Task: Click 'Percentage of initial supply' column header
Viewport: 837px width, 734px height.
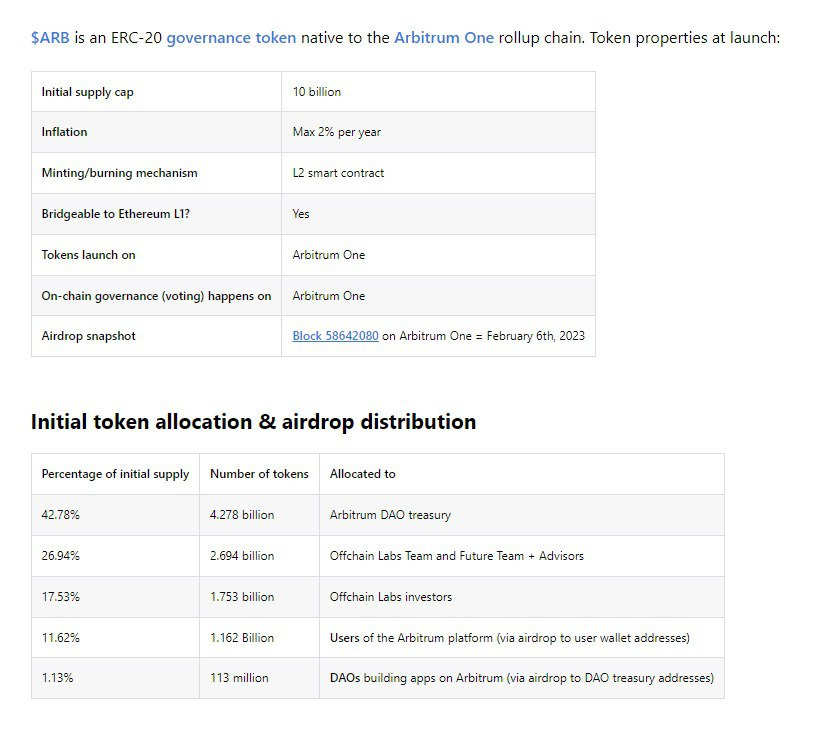Action: (x=115, y=474)
